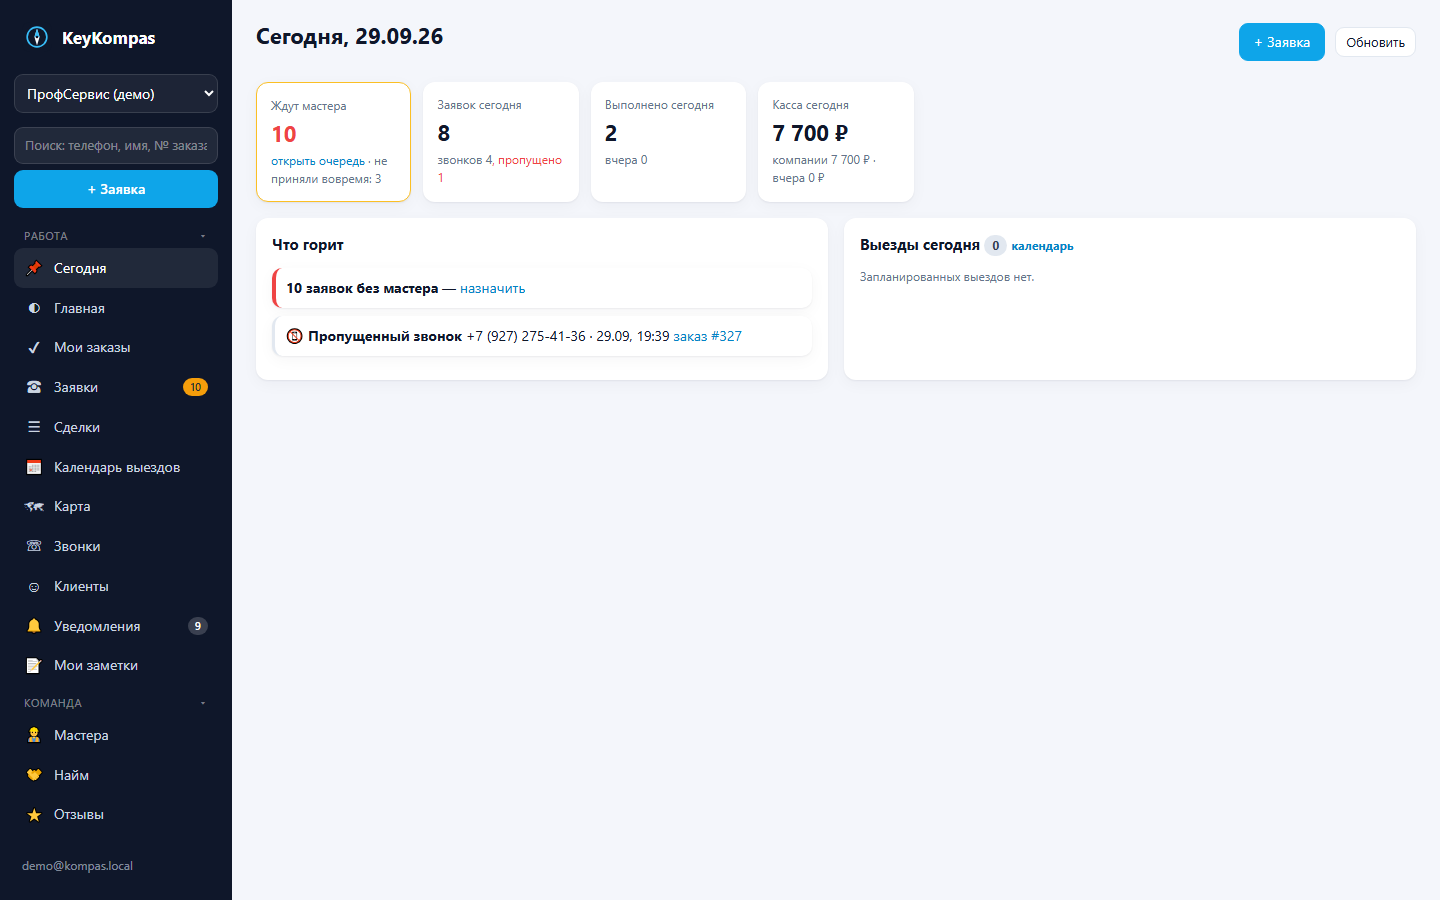
Task: Click the Выполнено сегодня value 2
Action: coord(611,133)
